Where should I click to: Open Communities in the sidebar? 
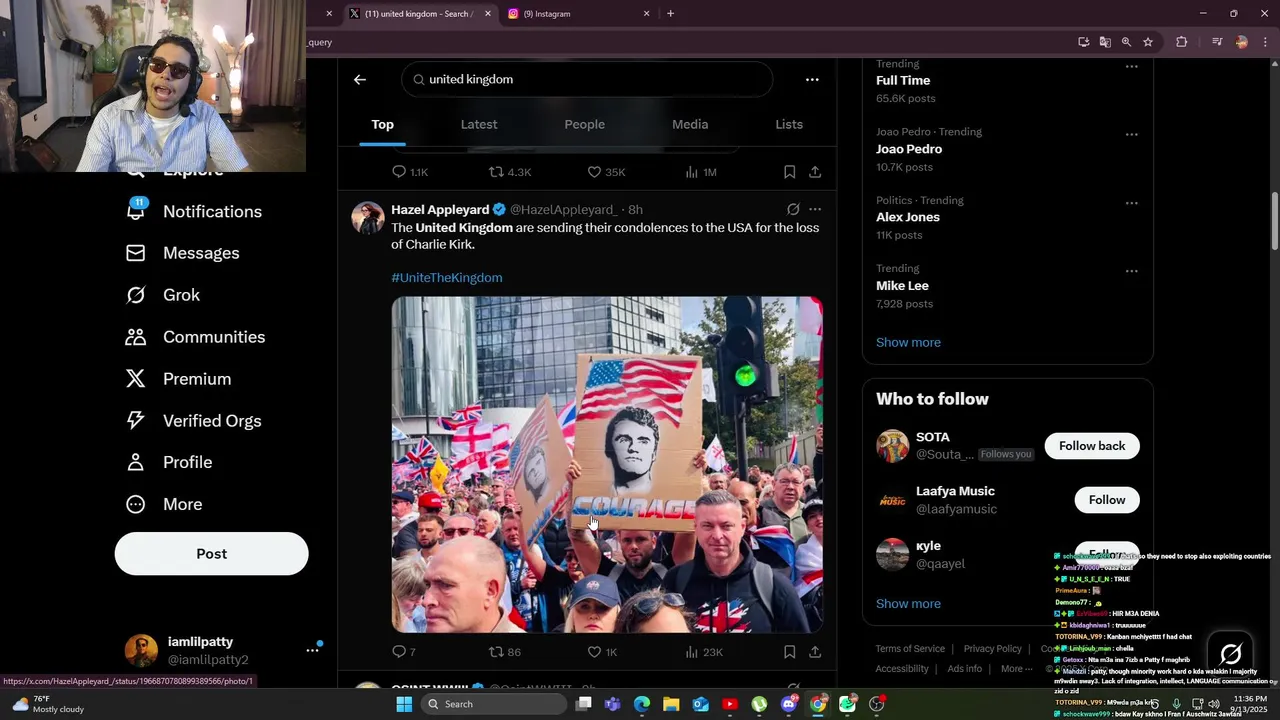[196, 338]
